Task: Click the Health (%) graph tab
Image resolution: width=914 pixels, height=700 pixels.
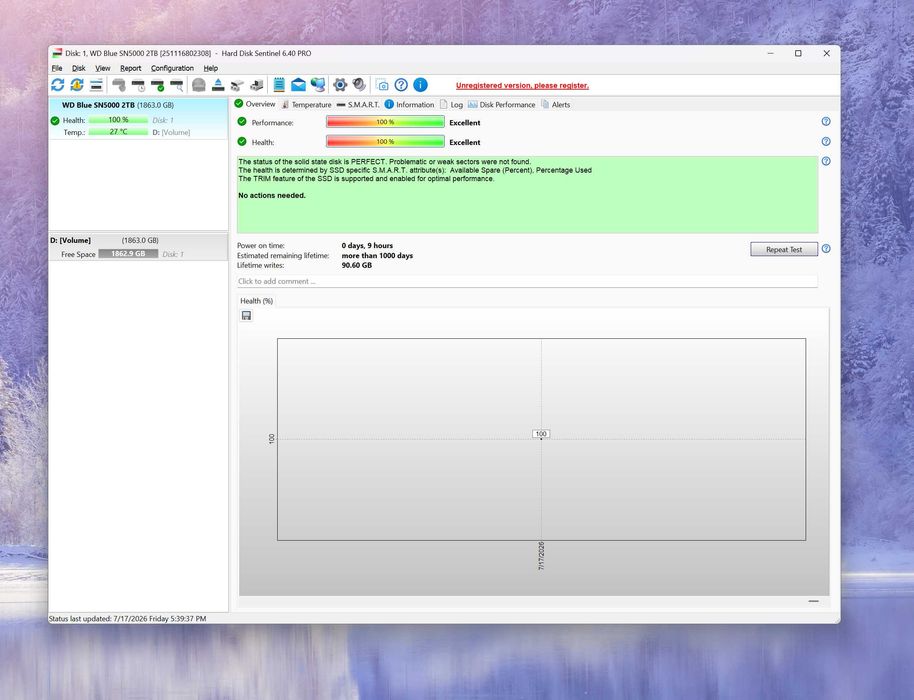Action: pos(256,301)
